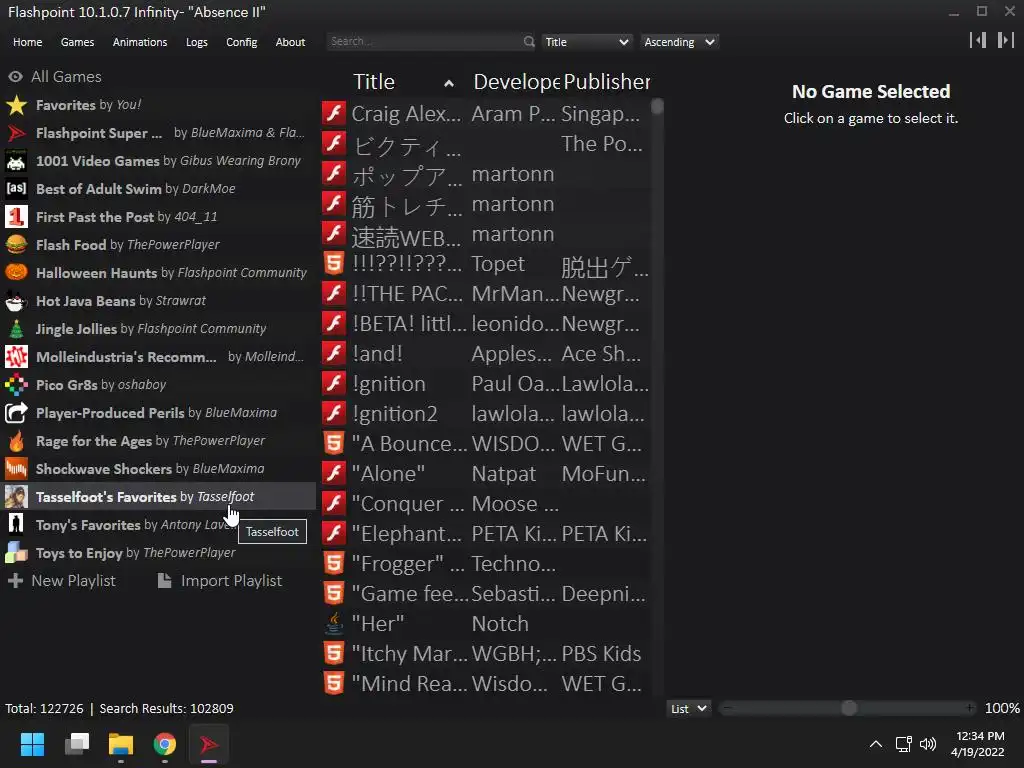The height and width of the screenshot is (768, 1024).
Task: Select the !!THE PAC... game row
Action: [487, 293]
